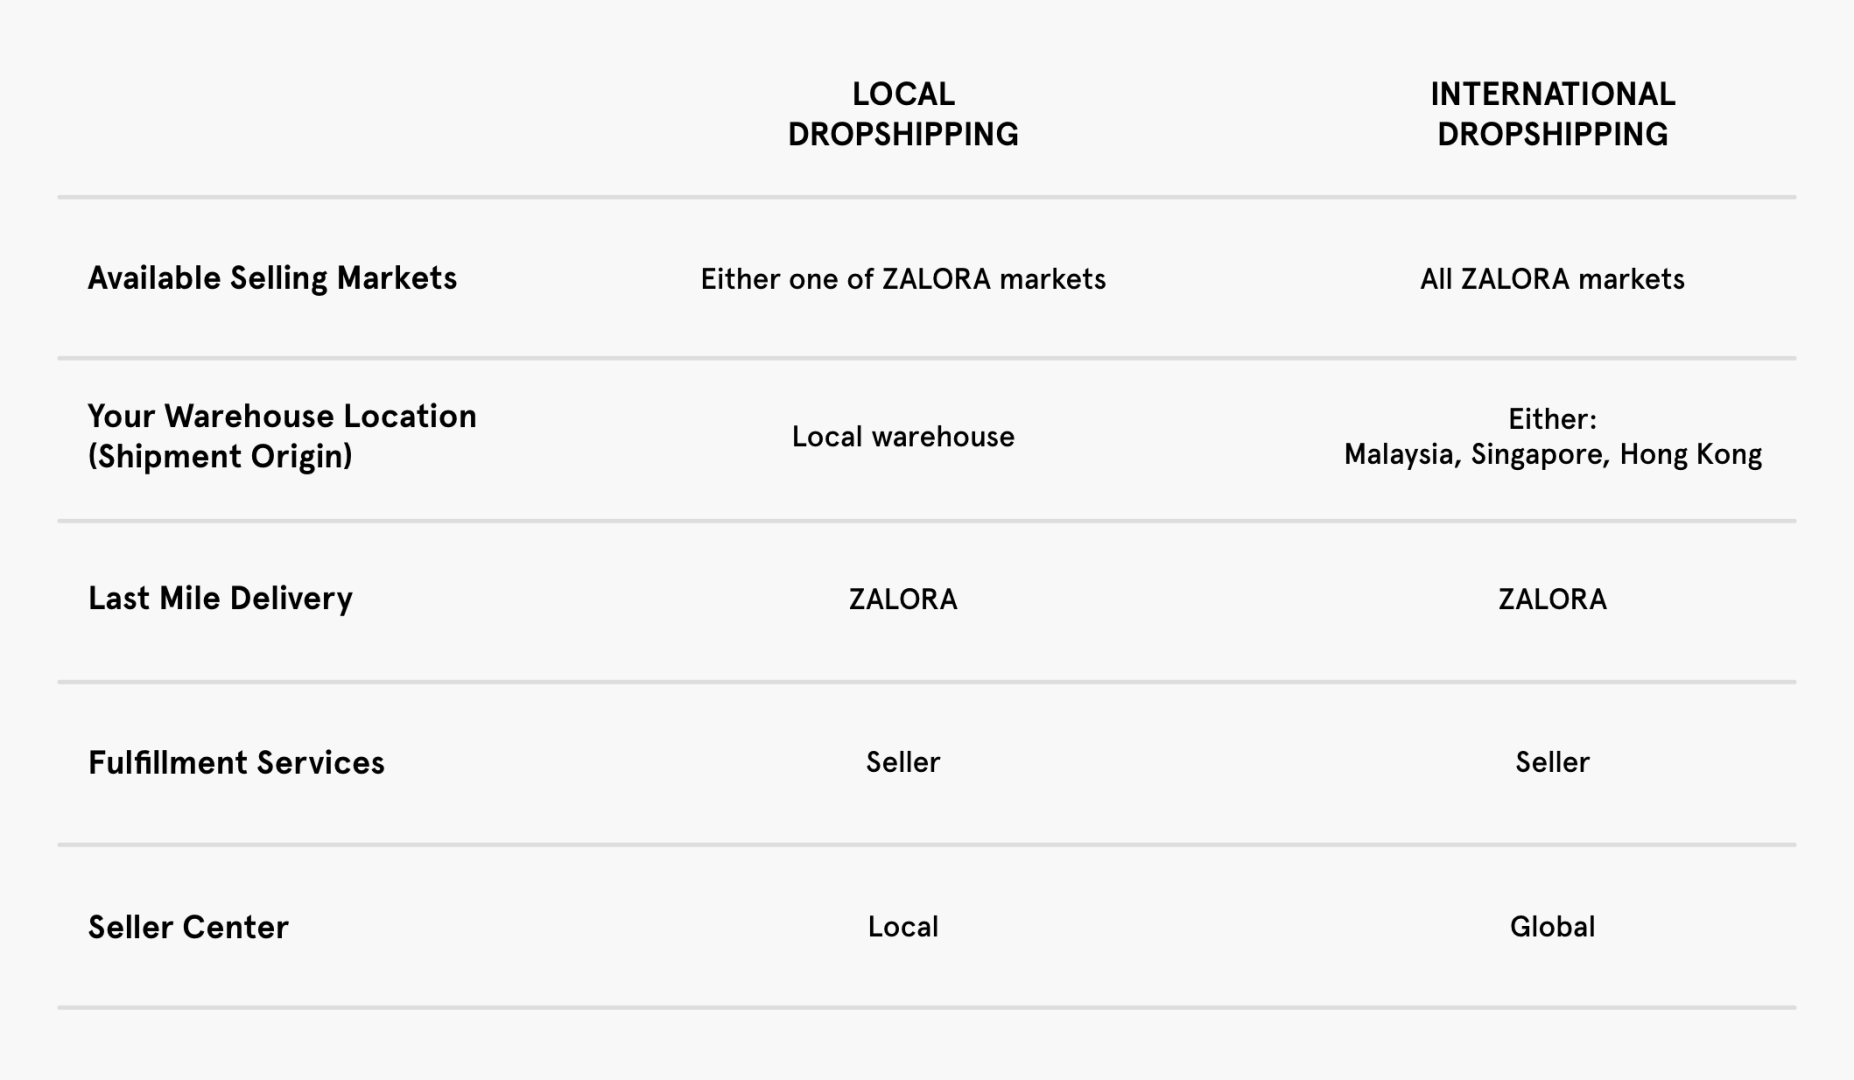
Task: Select Seller in Local Dropshipping column
Action: tap(902, 762)
